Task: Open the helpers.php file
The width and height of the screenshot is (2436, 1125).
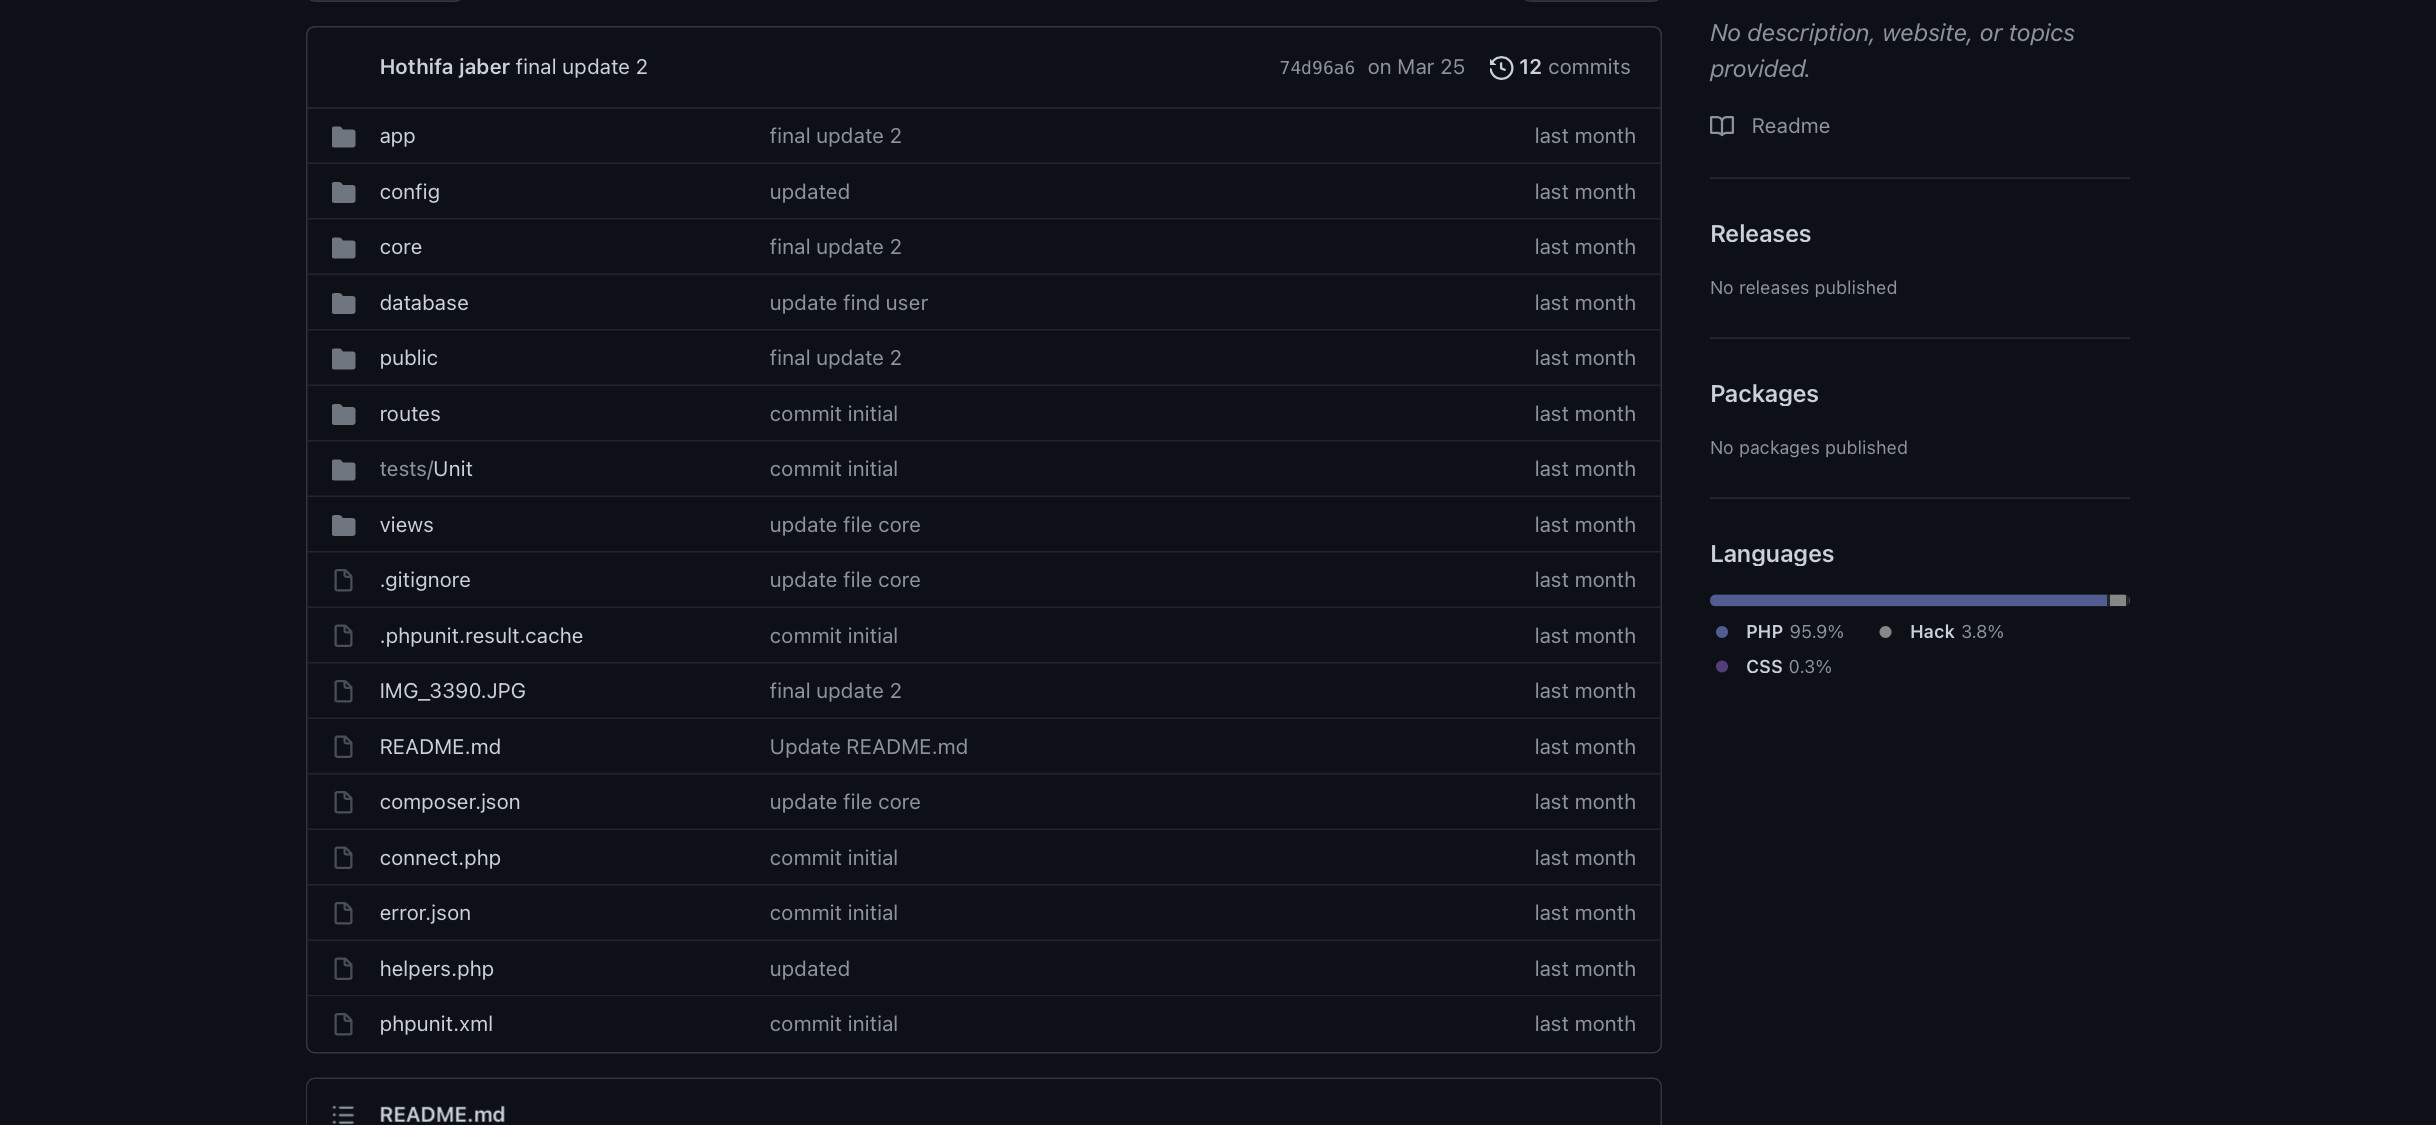Action: pos(436,968)
